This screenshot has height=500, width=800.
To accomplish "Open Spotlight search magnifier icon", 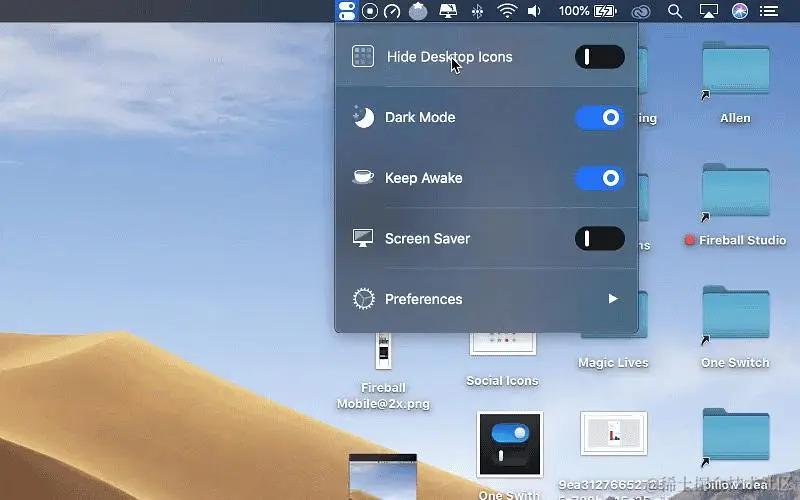I will 674,11.
